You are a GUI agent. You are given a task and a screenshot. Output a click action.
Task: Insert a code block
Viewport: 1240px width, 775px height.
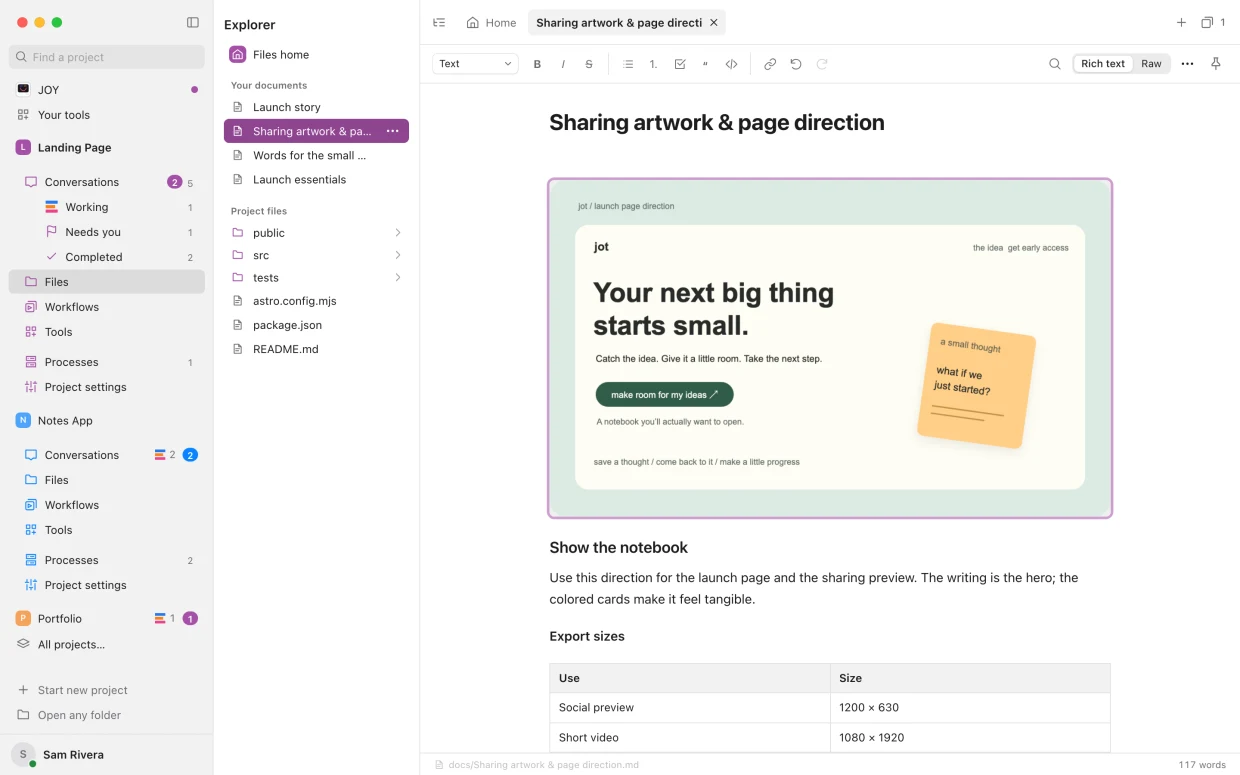click(x=731, y=64)
